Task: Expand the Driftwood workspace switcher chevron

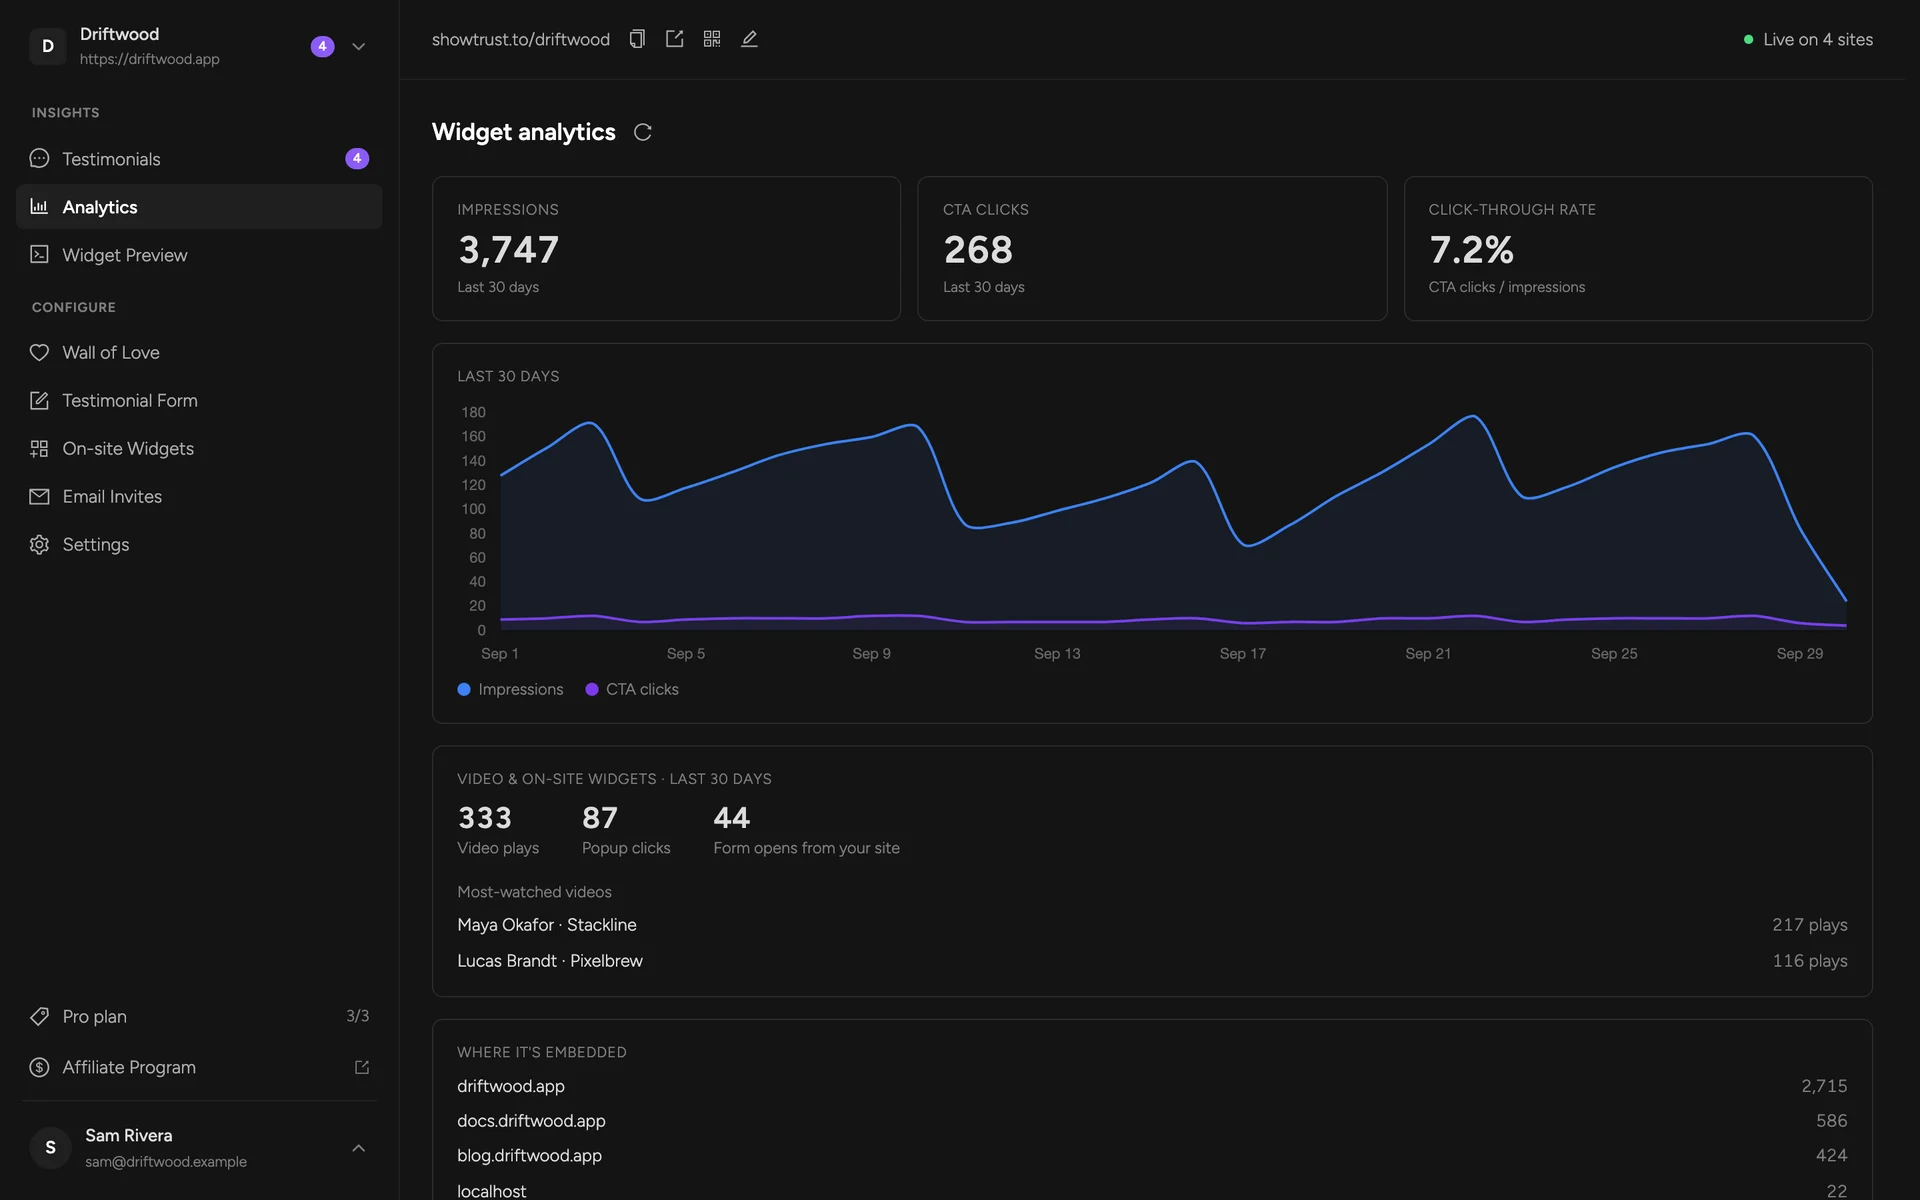Action: tap(359, 46)
